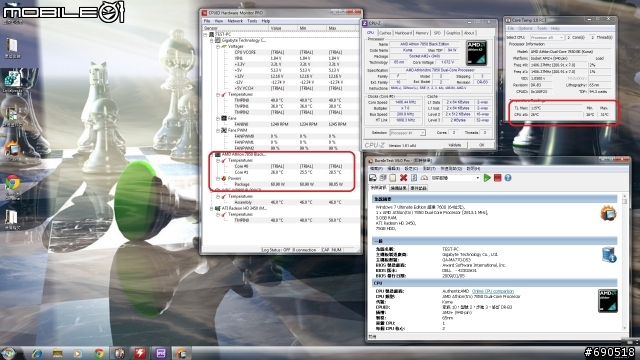Select the second tab in BurnInTest
Screen dimensions: 640x360
(398, 188)
